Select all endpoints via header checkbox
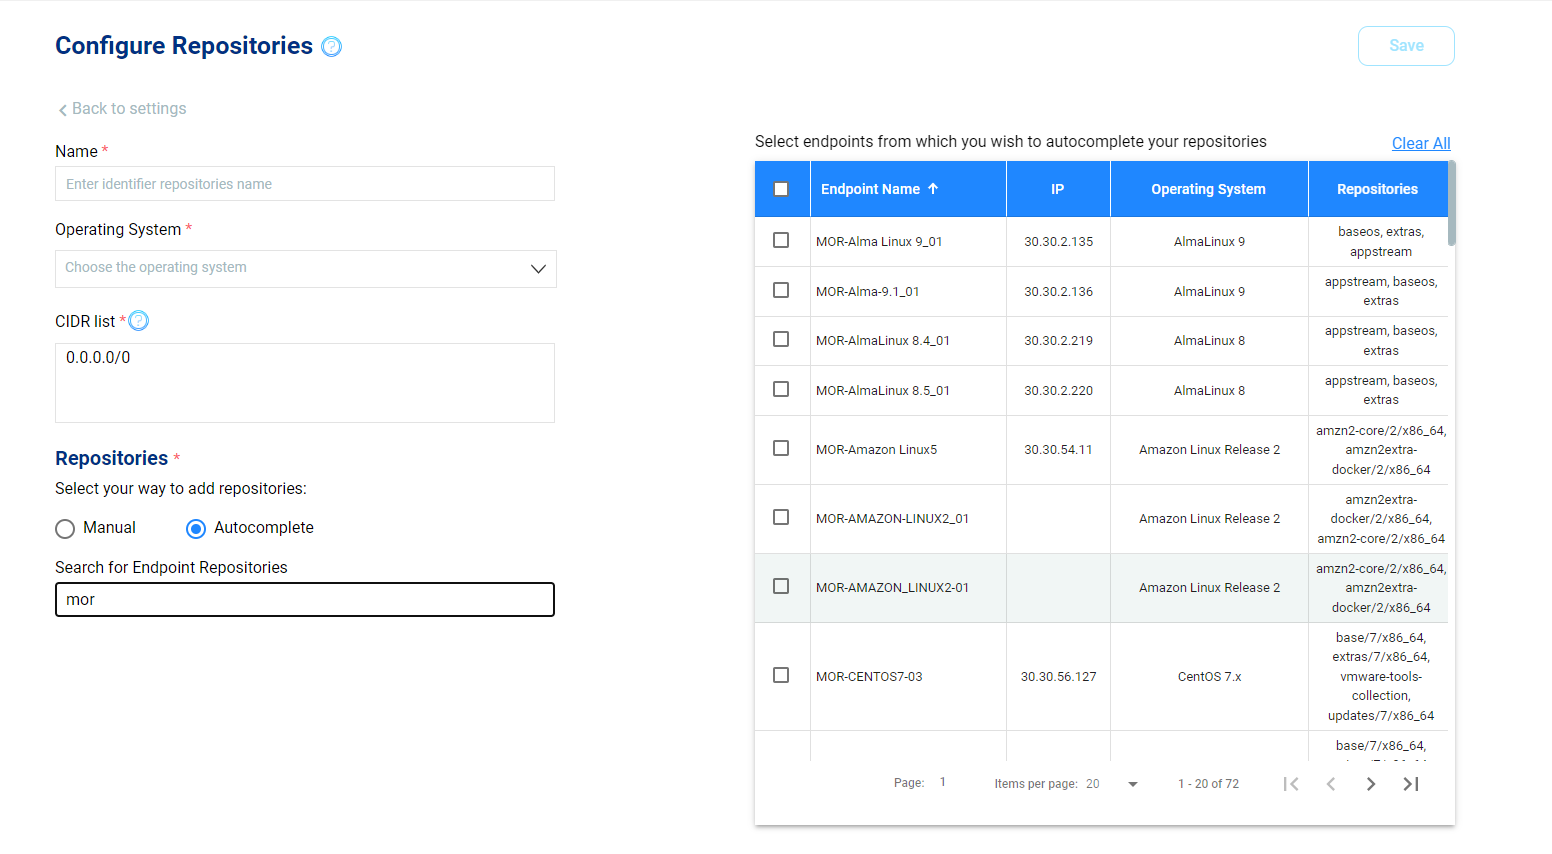1552x854 pixels. tap(782, 188)
